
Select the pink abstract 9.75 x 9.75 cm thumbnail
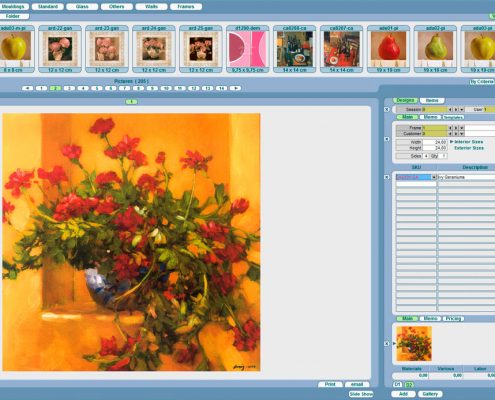[248, 49]
